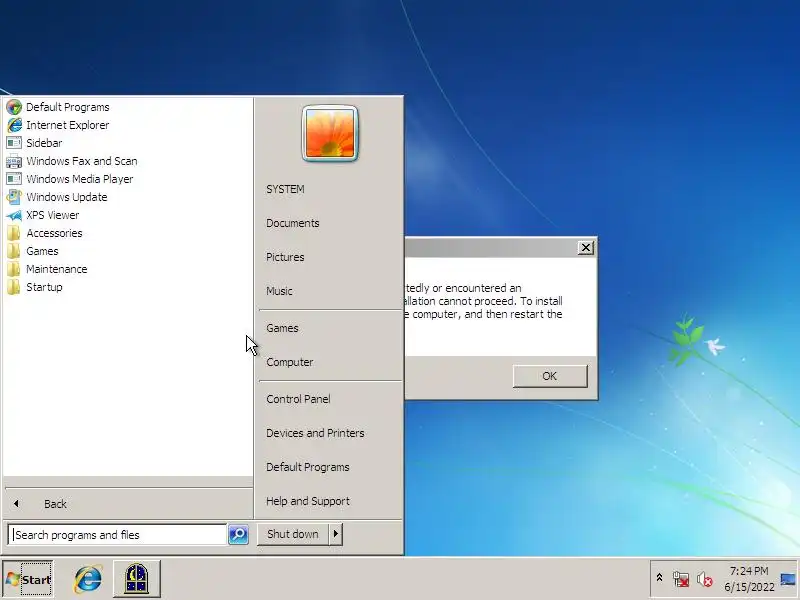Screen dimensions: 800x600
Task: Click the arched window taskbar icon
Action: point(137,579)
